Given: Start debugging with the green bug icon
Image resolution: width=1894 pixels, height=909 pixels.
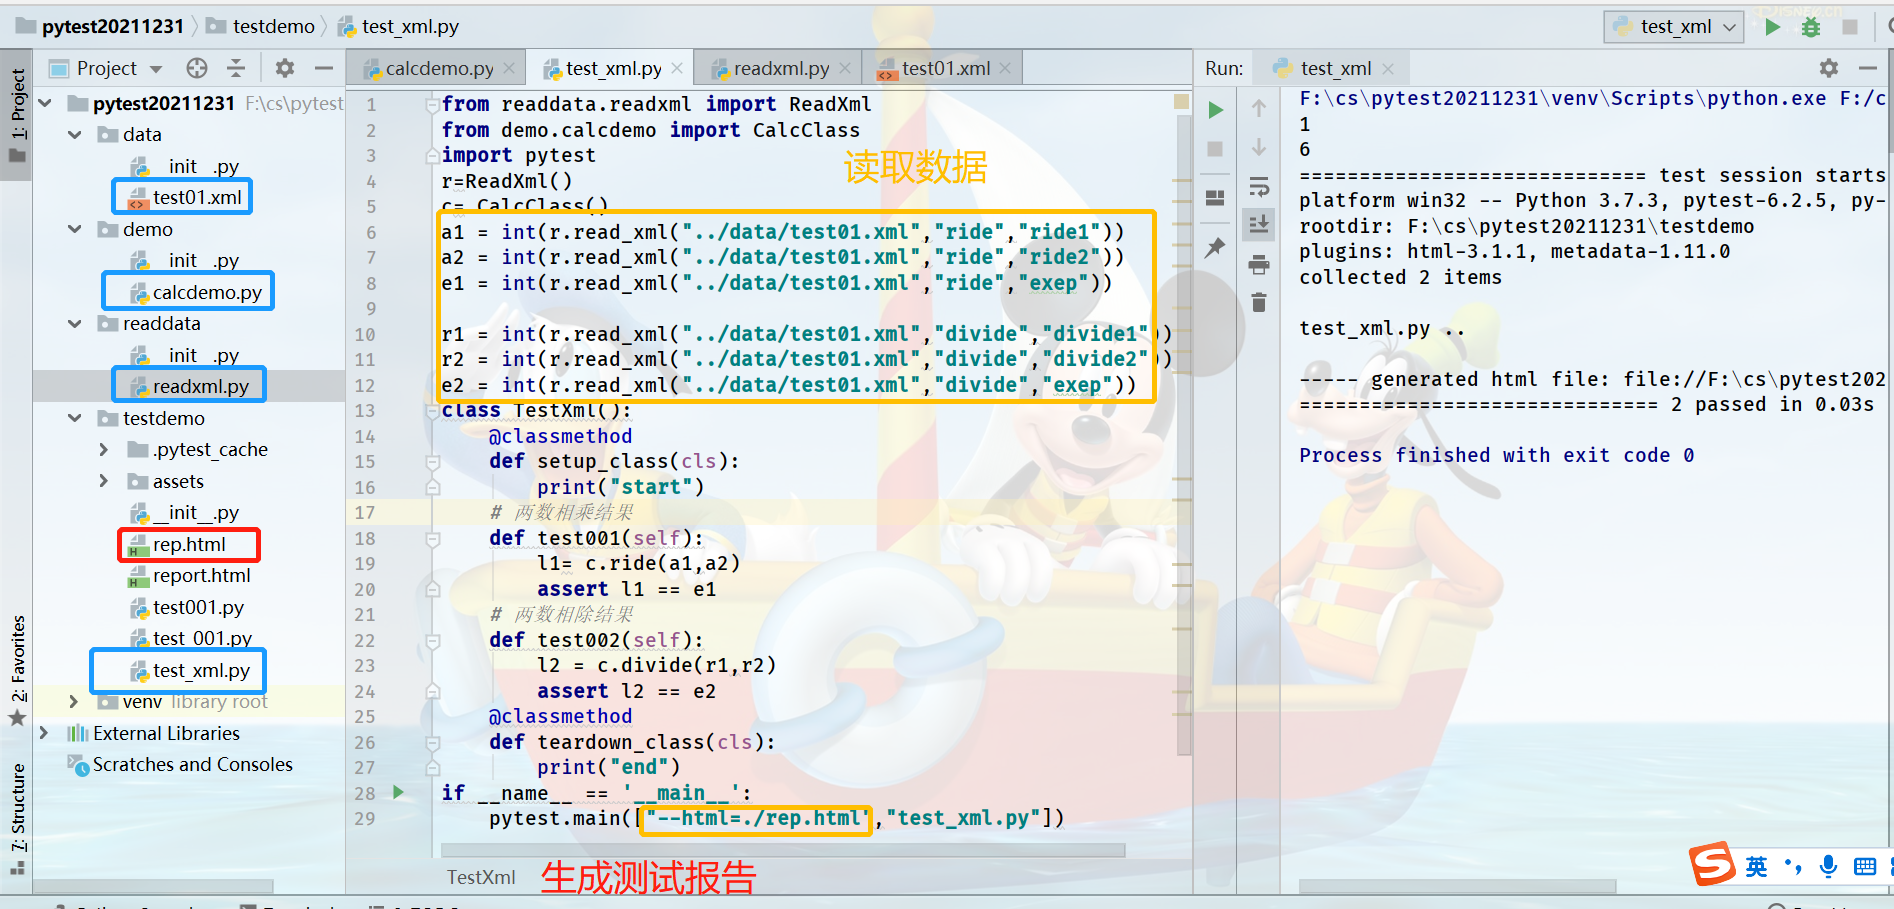Looking at the screenshot, I should [x=1811, y=27].
